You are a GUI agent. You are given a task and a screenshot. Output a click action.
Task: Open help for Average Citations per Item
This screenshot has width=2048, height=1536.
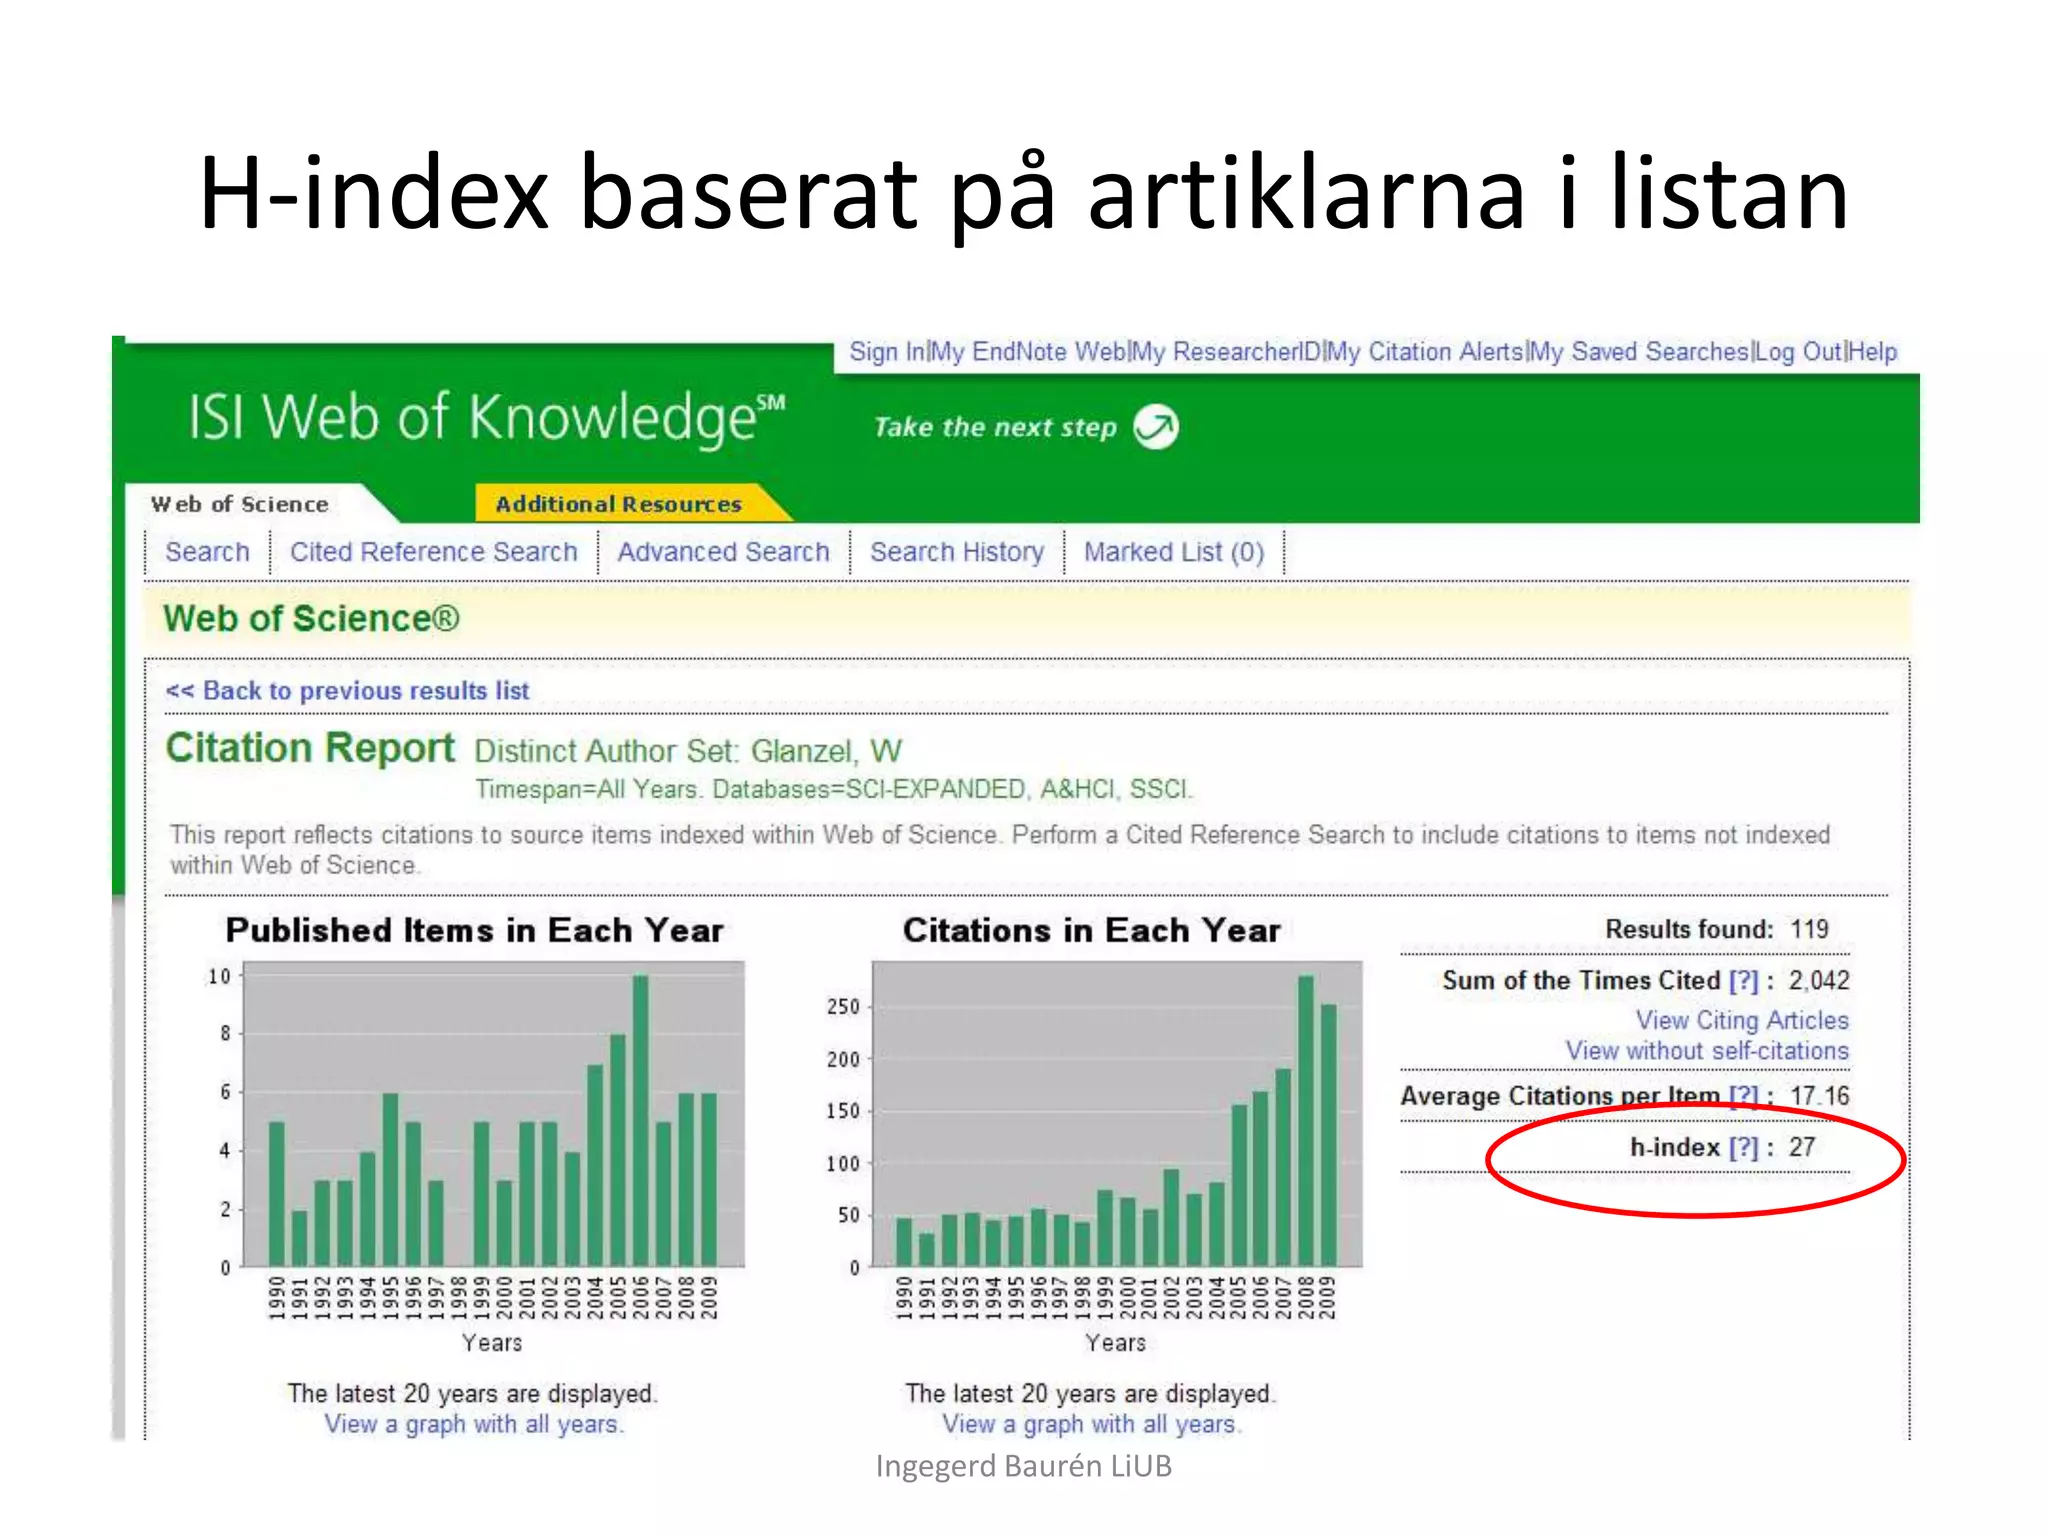(x=1743, y=1096)
